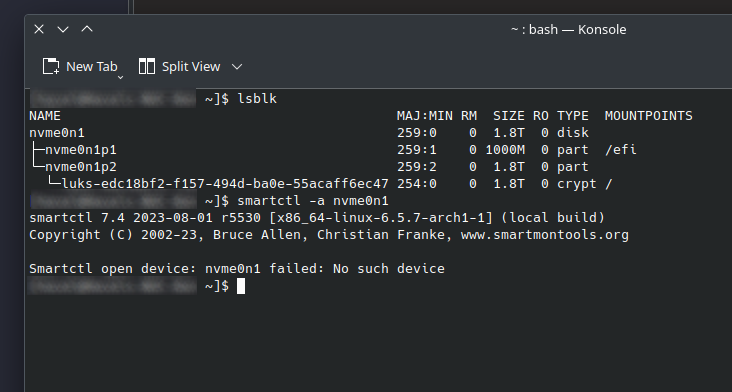
Task: Click the MOUNTPOINTS column header
Action: click(x=649, y=116)
